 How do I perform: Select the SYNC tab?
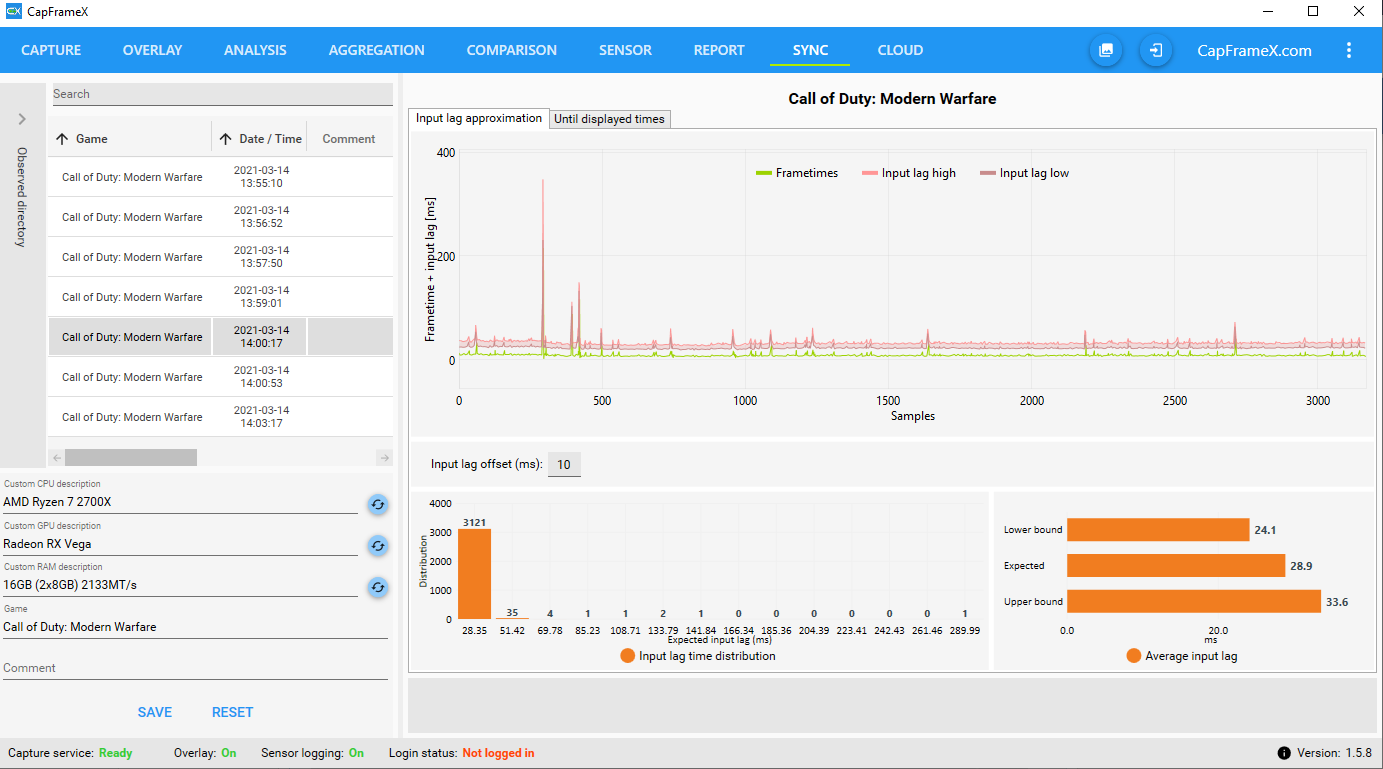(x=810, y=50)
